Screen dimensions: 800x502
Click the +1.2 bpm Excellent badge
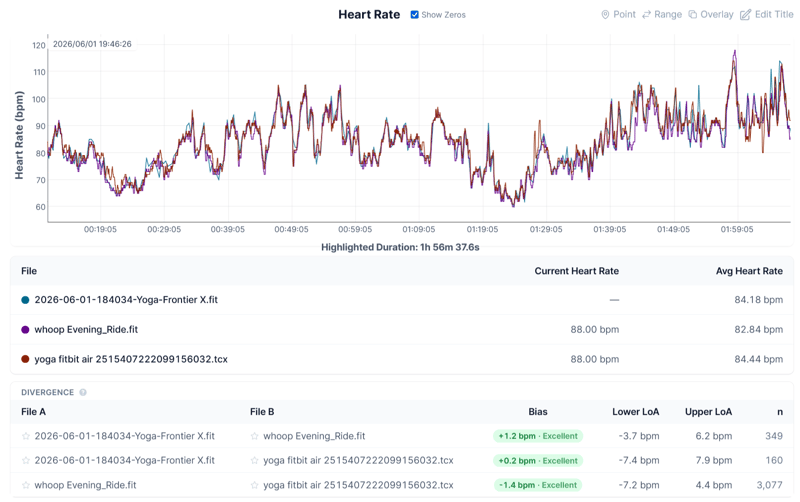pos(538,436)
